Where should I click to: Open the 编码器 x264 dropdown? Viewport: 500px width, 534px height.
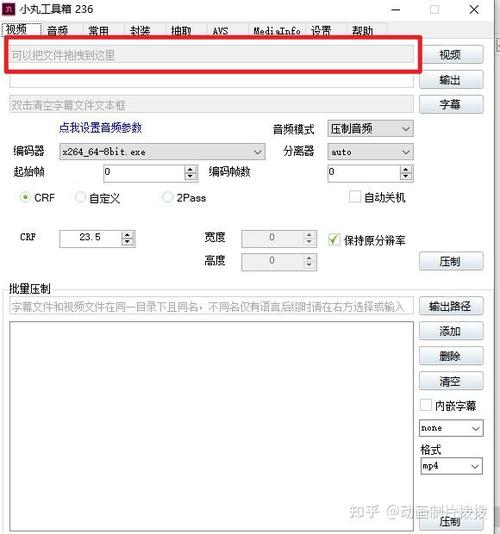[162, 152]
